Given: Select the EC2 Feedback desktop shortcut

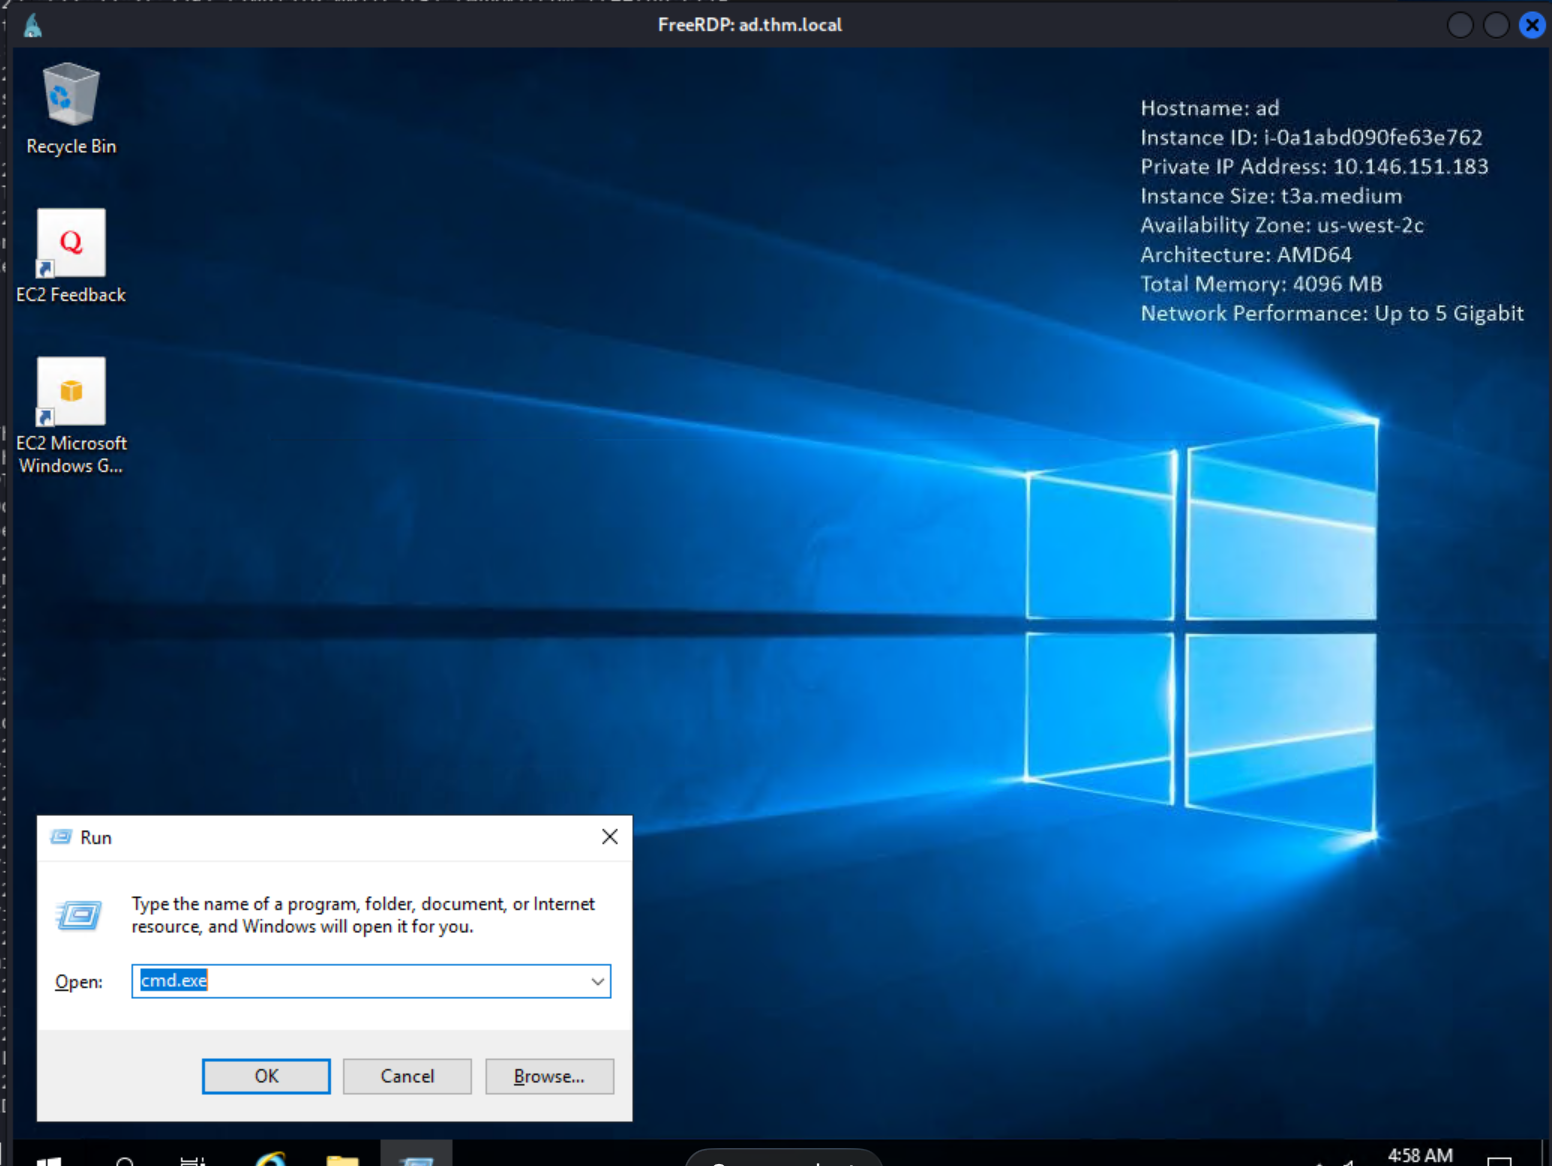Looking at the screenshot, I should (x=71, y=256).
